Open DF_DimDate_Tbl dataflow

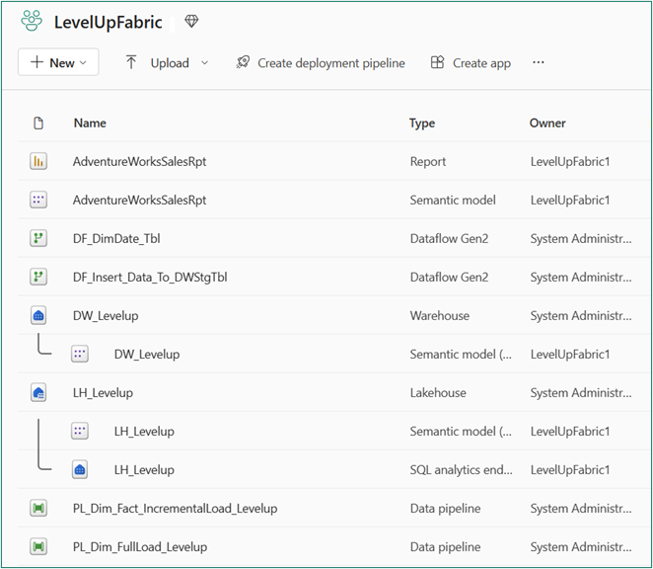click(117, 239)
